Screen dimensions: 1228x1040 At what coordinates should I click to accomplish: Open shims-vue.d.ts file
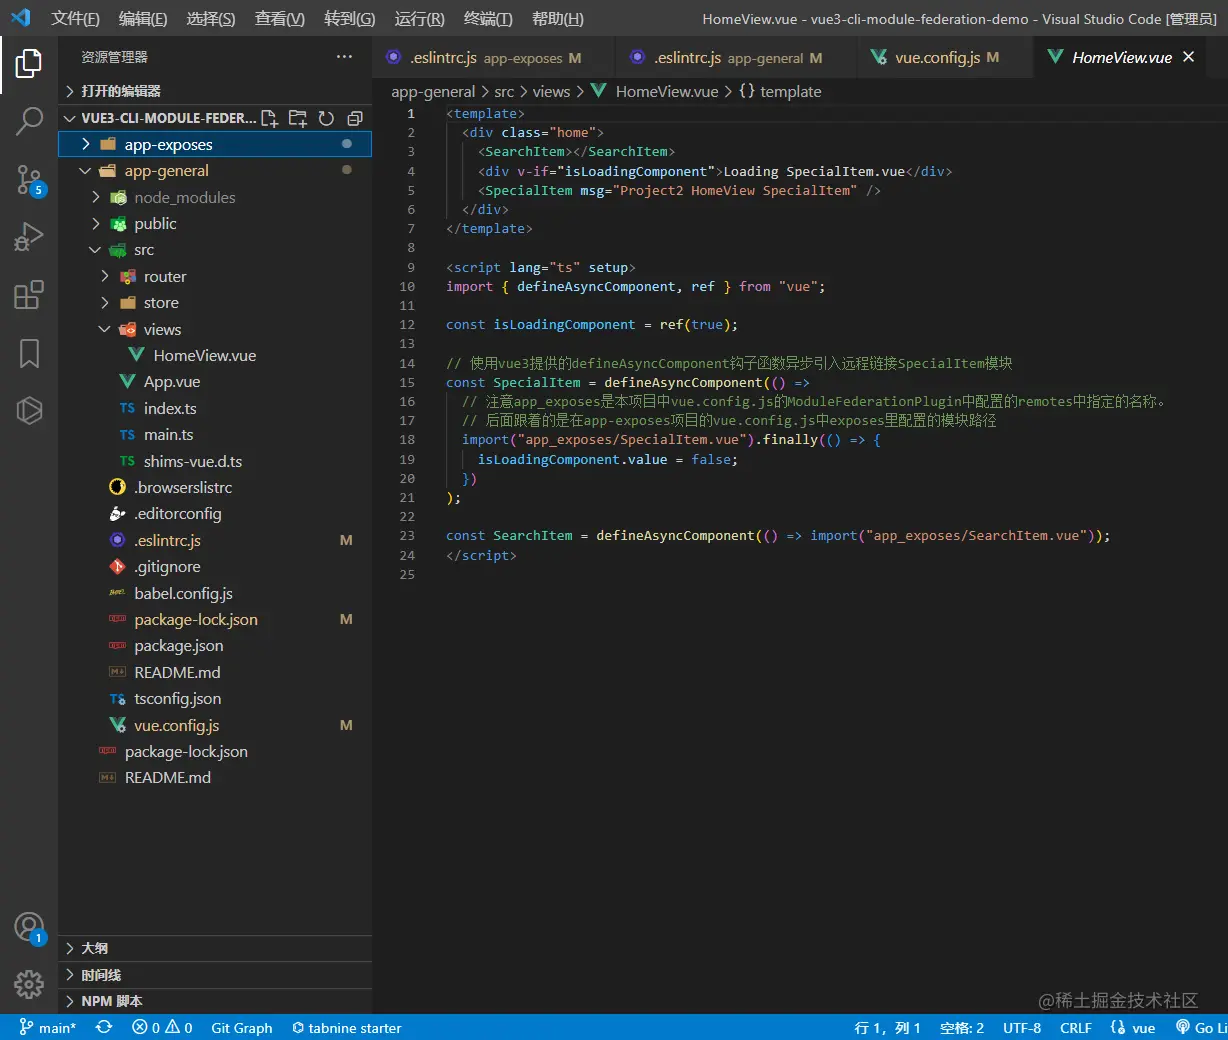tap(215, 461)
